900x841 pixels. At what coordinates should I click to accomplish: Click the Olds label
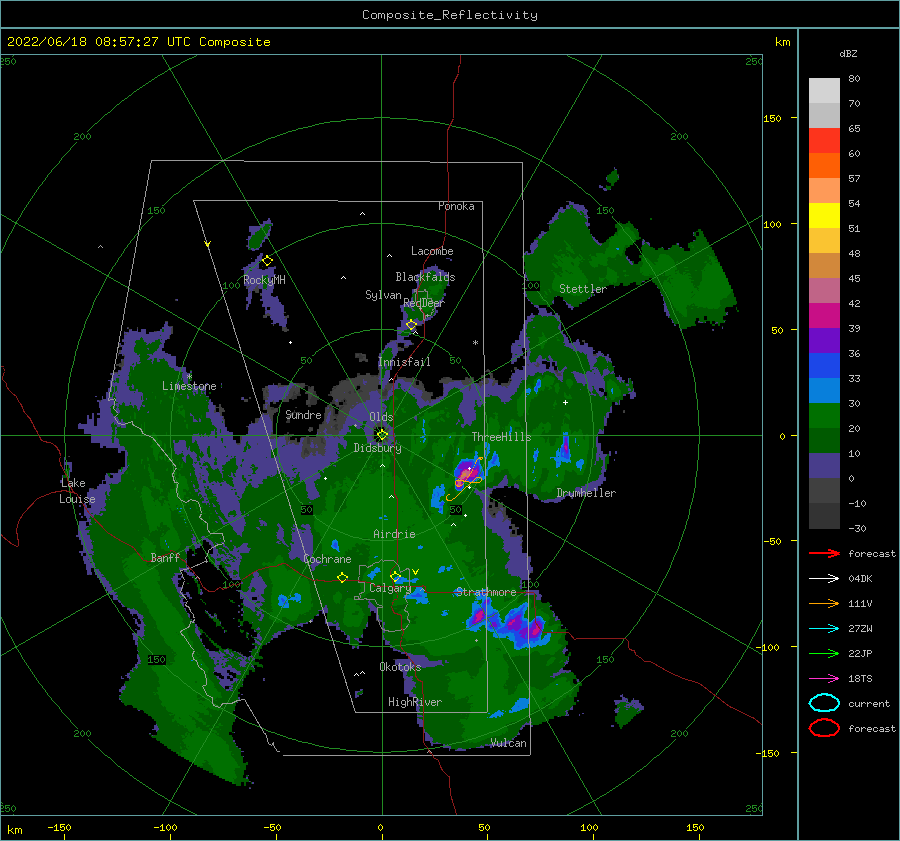coord(381,417)
